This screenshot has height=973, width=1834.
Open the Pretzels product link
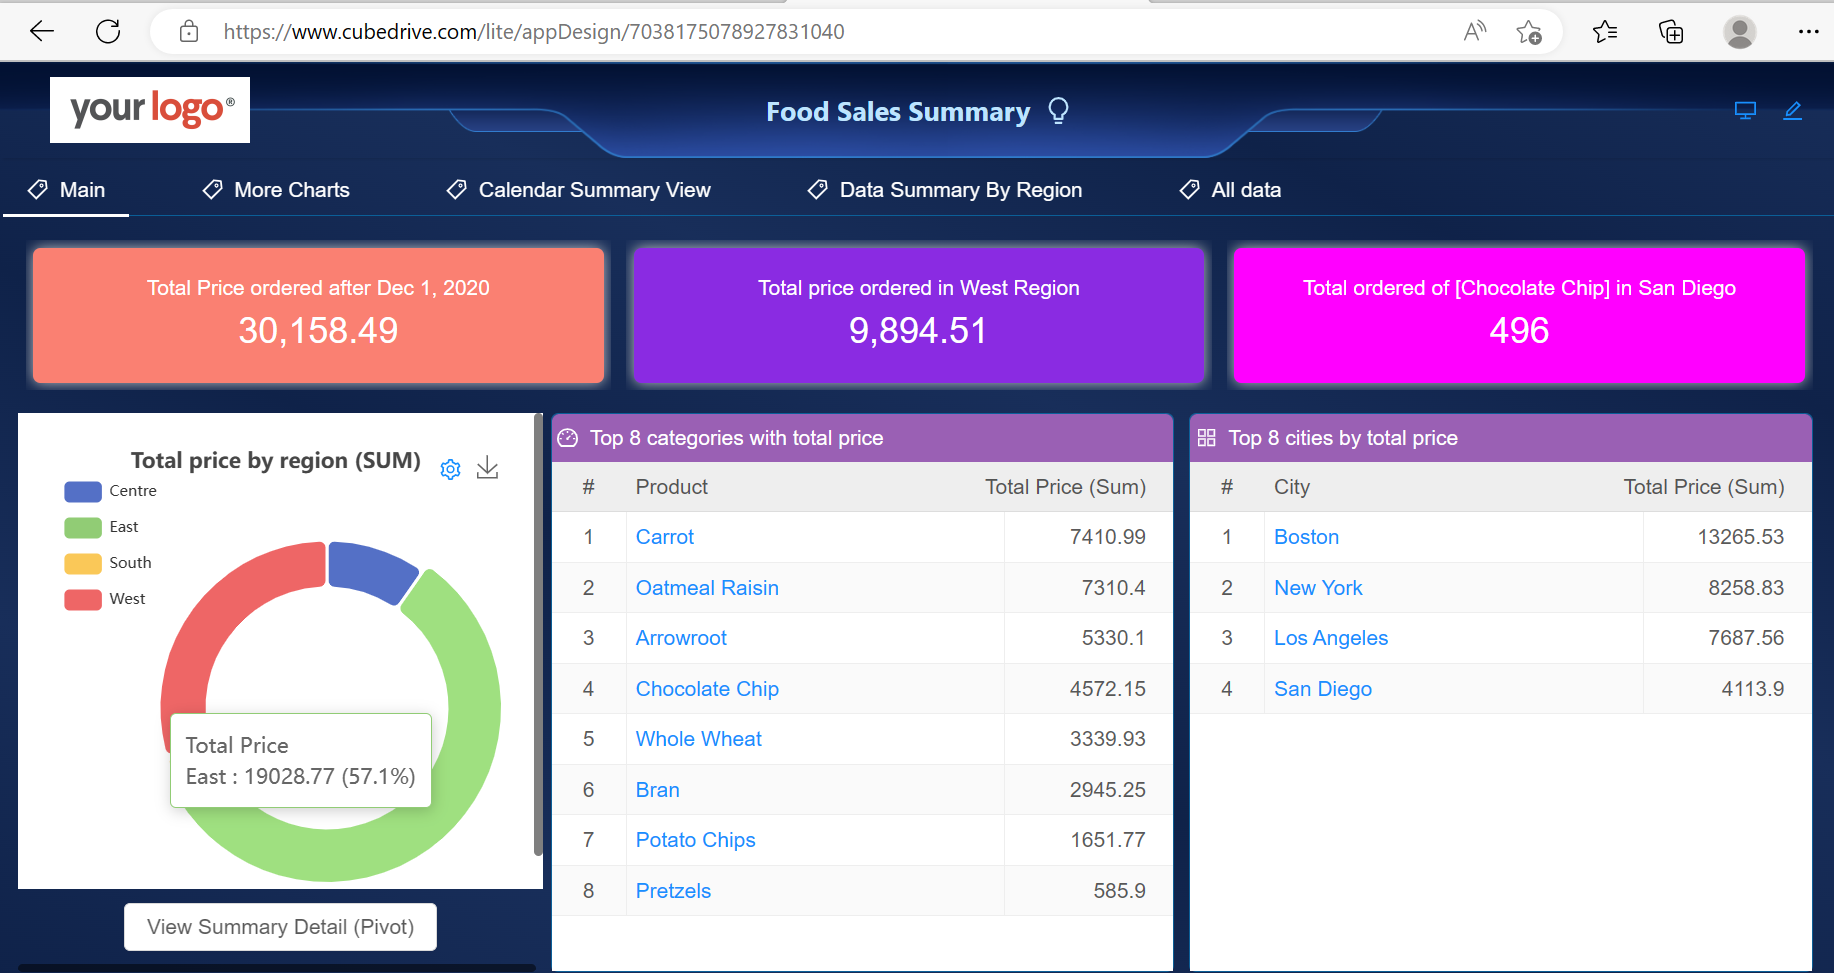coord(673,891)
